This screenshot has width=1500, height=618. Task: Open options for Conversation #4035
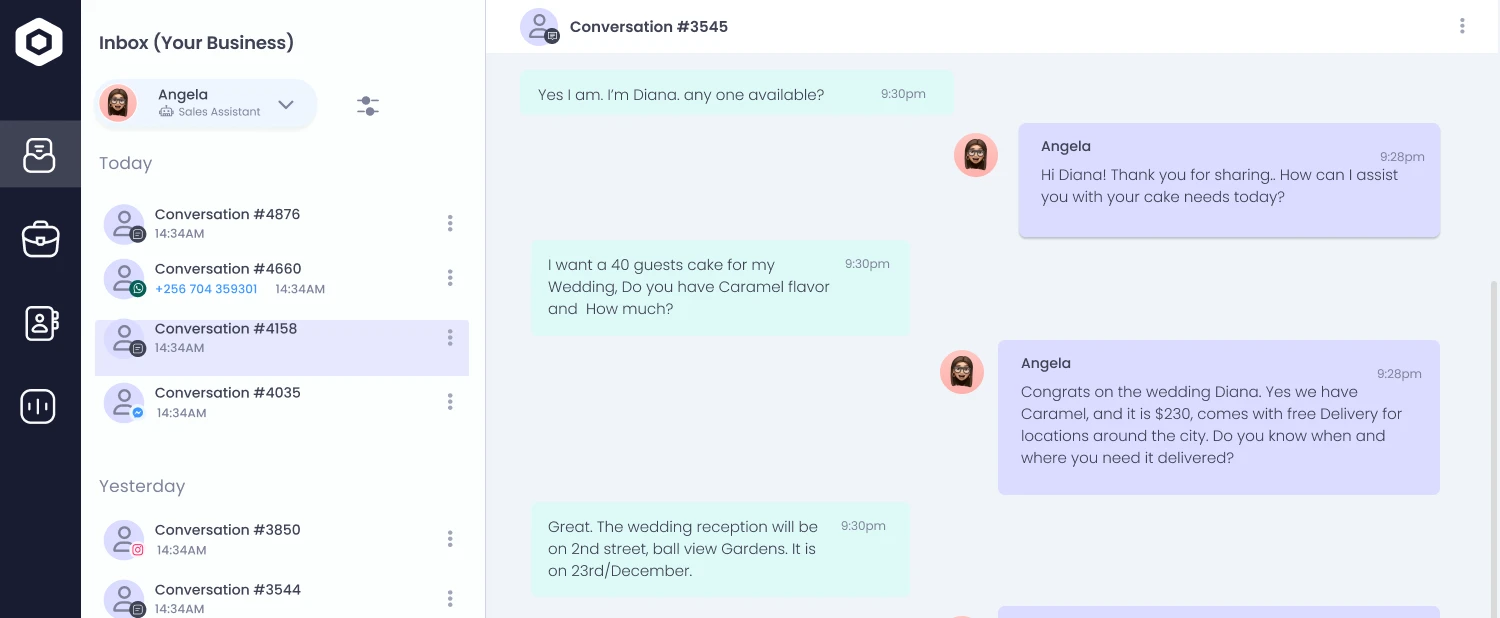coord(450,402)
